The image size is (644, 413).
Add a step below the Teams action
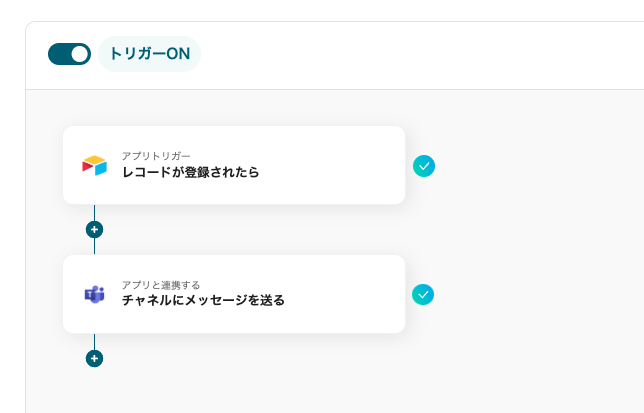tap(94, 358)
